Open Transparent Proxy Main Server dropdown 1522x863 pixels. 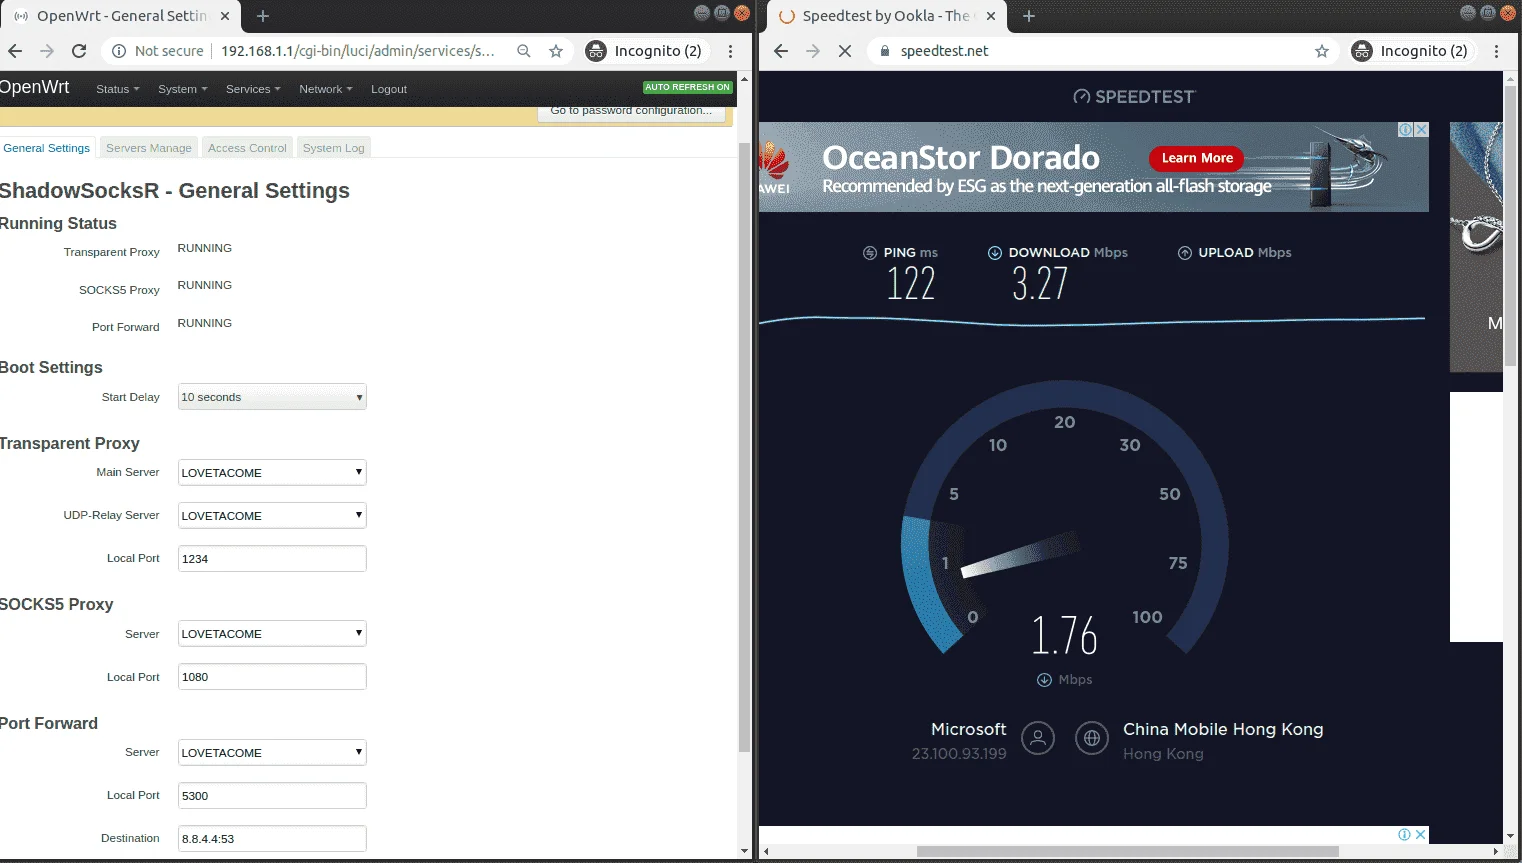[x=272, y=472]
